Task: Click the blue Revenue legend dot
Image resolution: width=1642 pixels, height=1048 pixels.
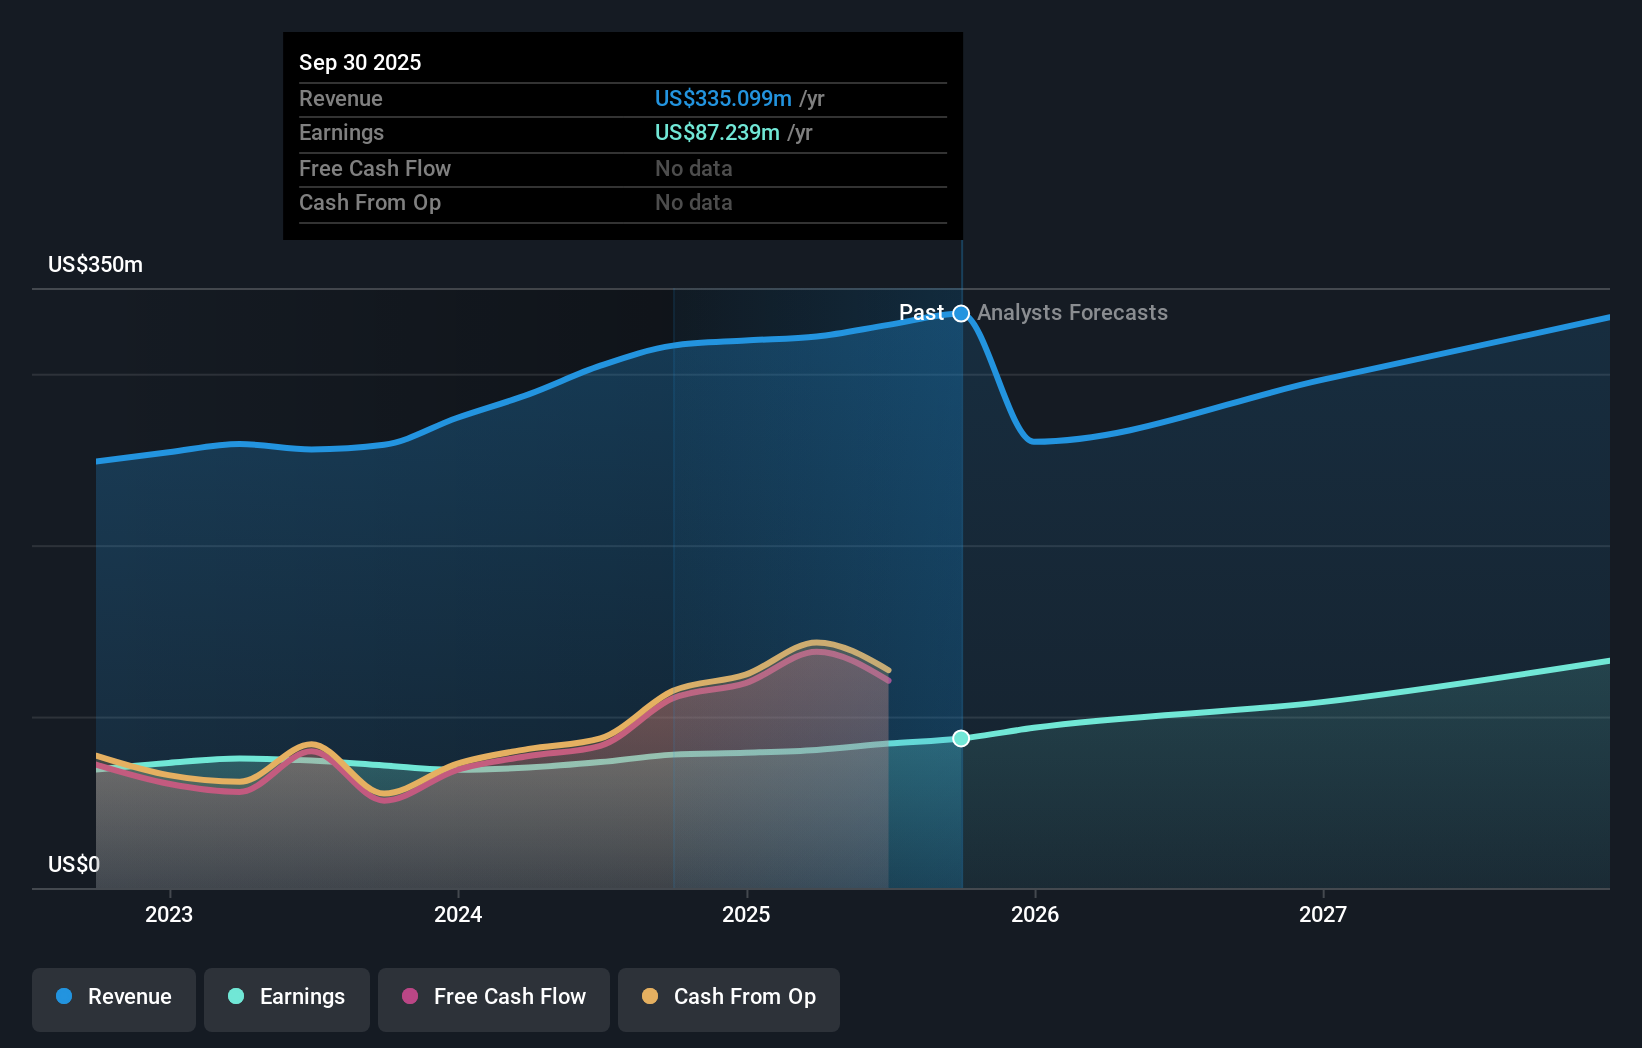Action: point(64,997)
